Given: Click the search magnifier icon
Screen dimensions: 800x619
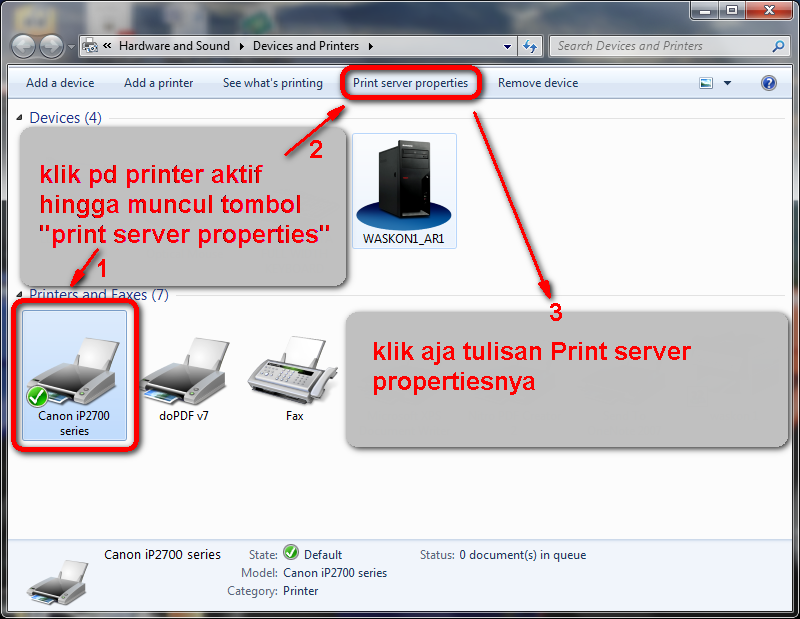Looking at the screenshot, I should click(x=778, y=46).
